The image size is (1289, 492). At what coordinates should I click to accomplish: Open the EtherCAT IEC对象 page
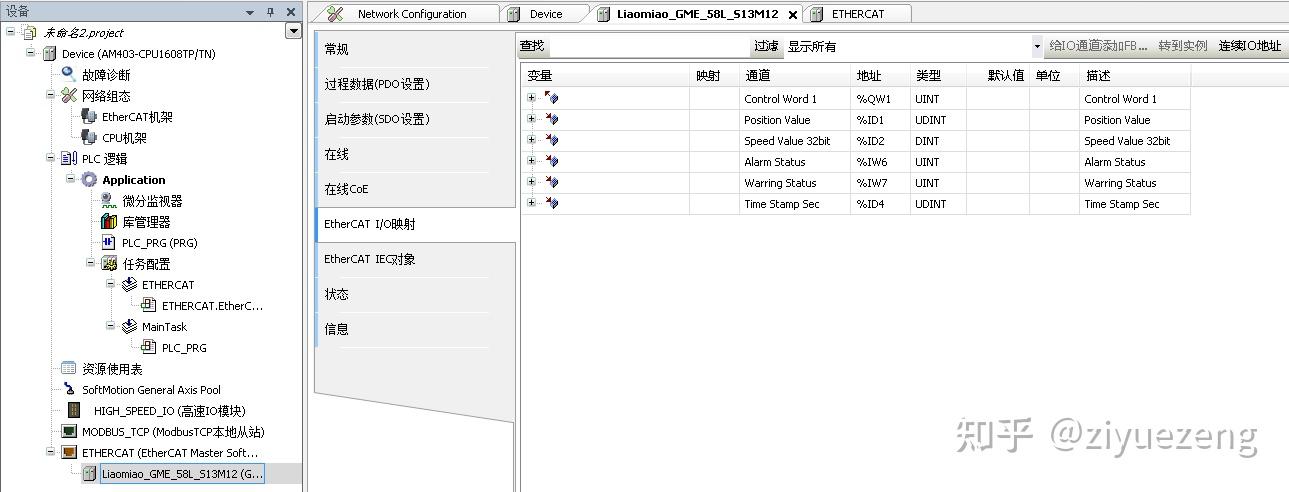(x=401, y=260)
